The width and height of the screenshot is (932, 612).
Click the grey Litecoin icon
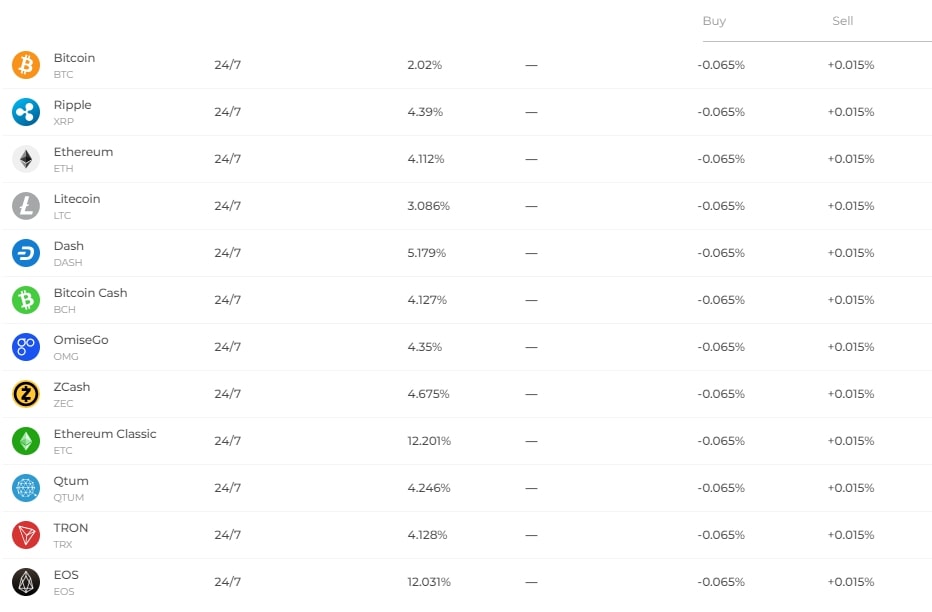click(26, 206)
